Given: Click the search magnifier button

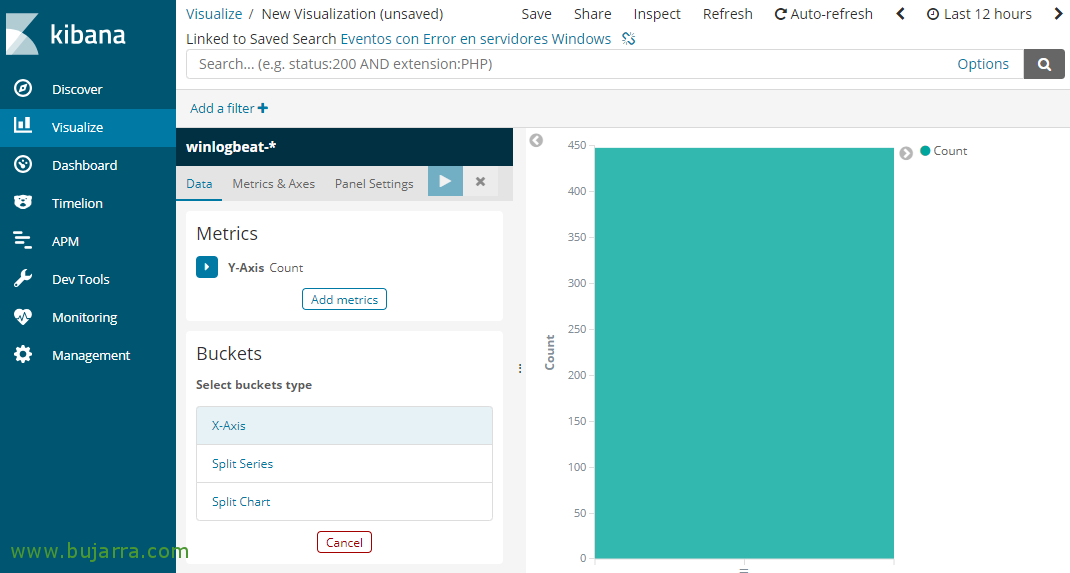Looking at the screenshot, I should pyautogui.click(x=1044, y=64).
